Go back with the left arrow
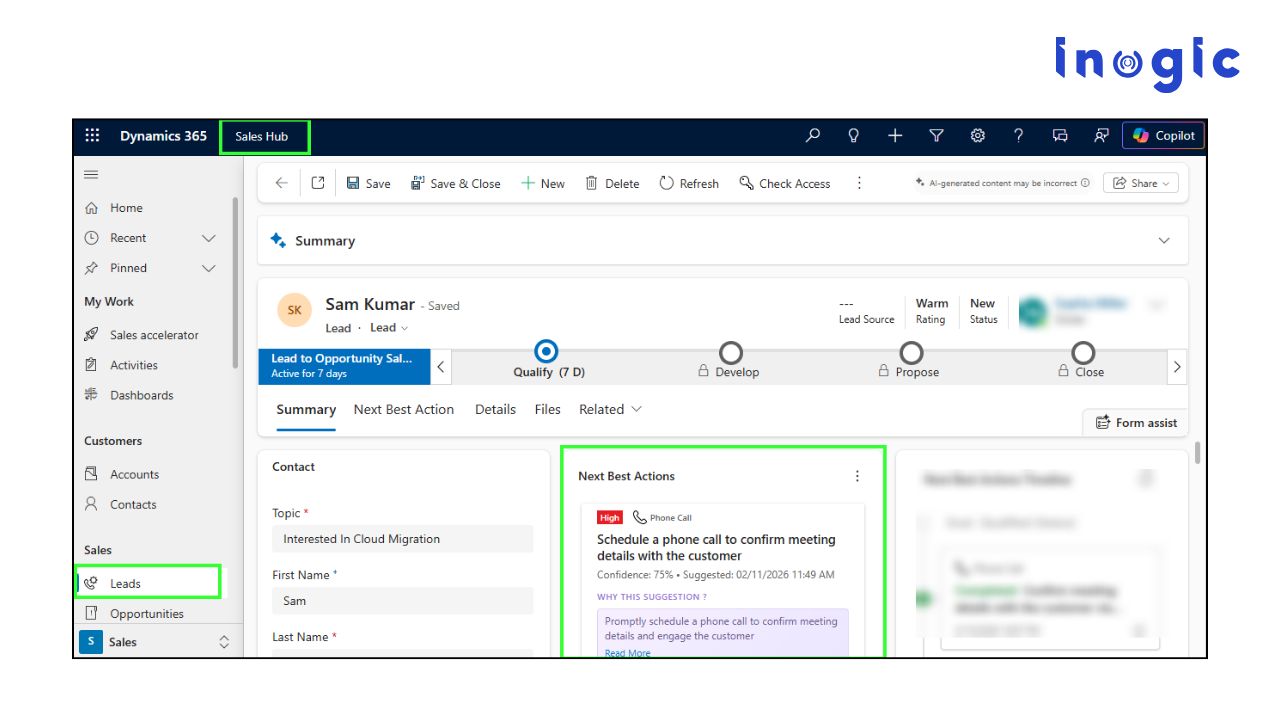This screenshot has width=1280, height=720. 281,183
